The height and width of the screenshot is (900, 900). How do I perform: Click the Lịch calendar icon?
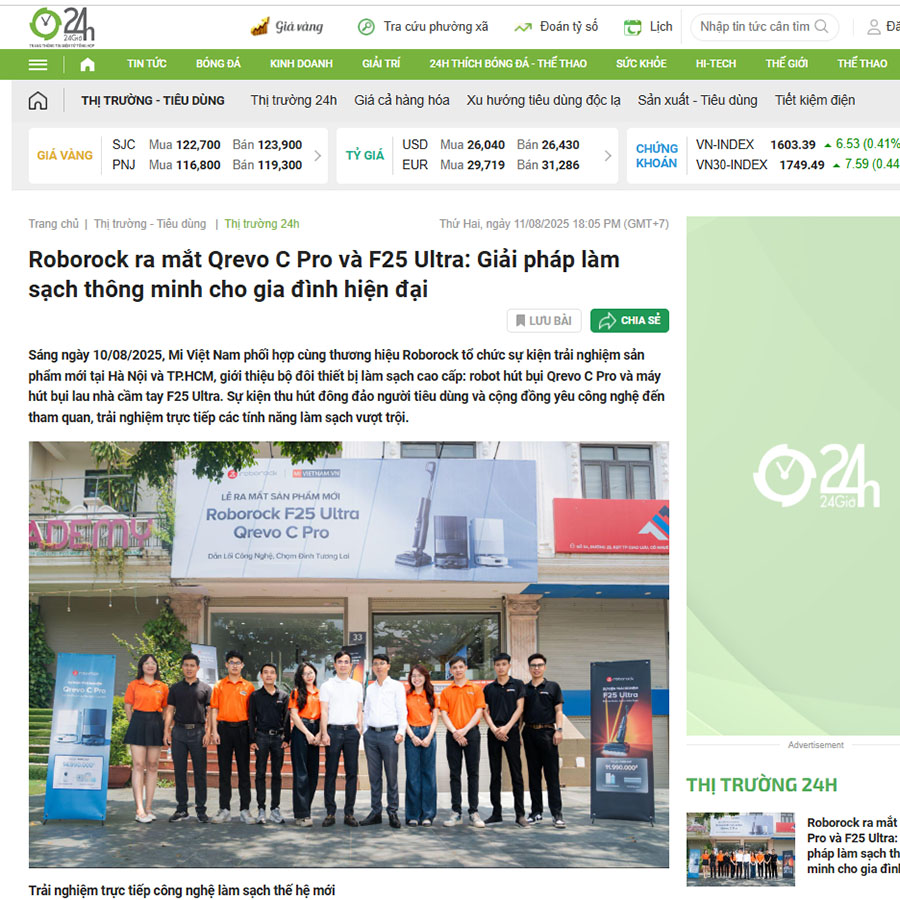point(633,27)
